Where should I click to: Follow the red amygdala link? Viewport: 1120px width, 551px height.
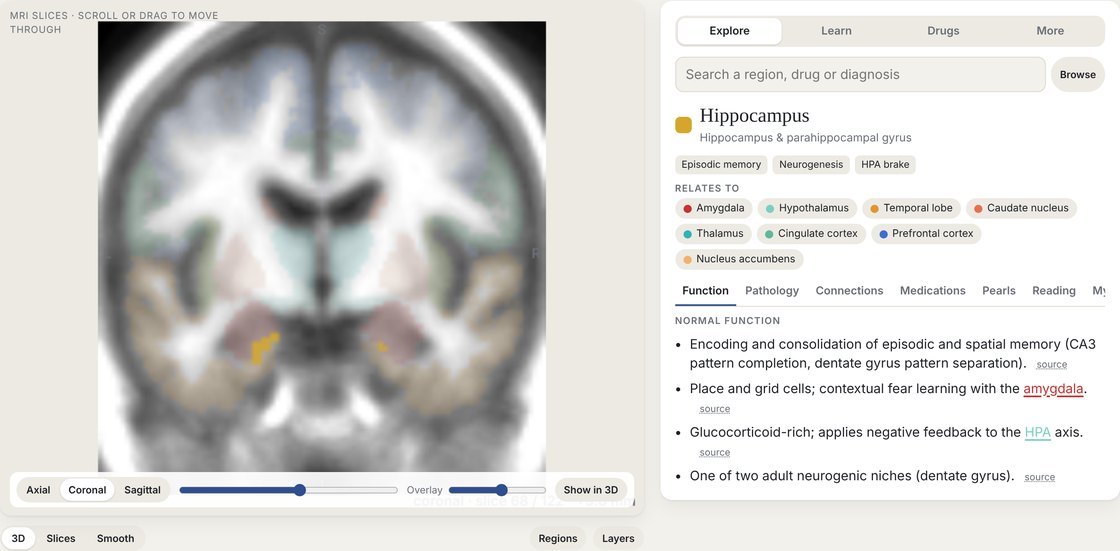coord(1054,389)
